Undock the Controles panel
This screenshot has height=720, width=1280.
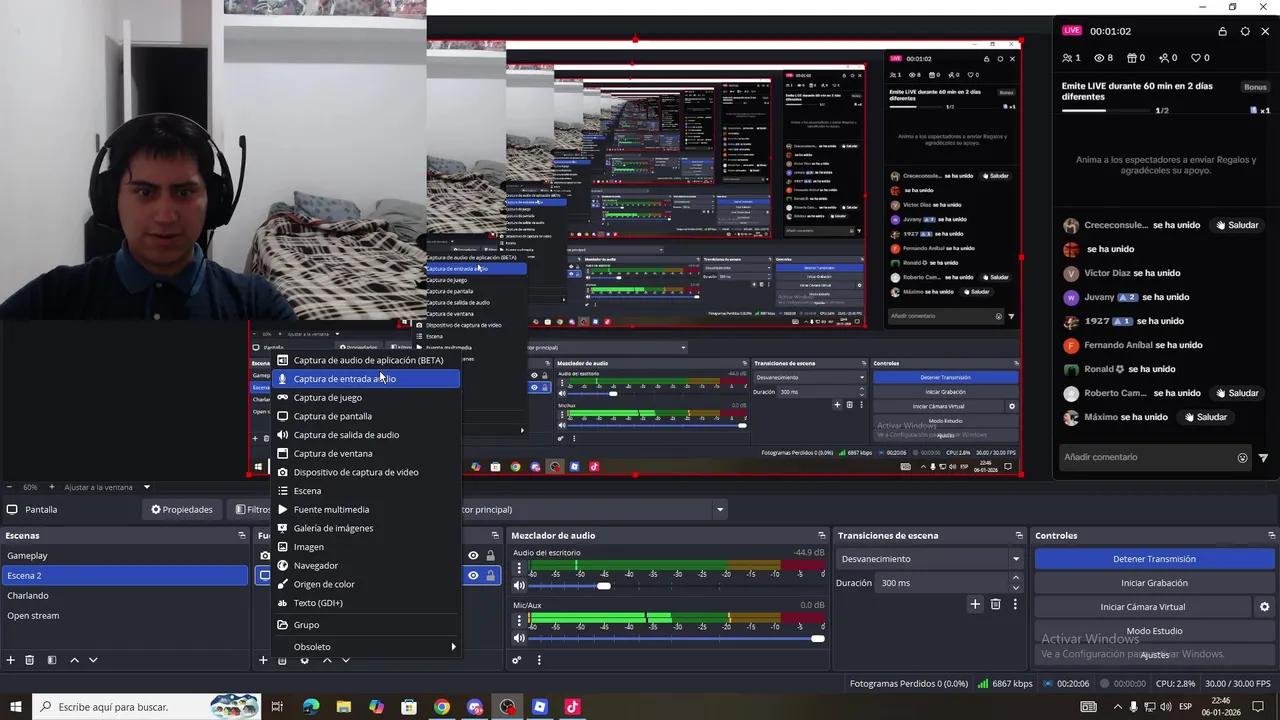[1269, 536]
